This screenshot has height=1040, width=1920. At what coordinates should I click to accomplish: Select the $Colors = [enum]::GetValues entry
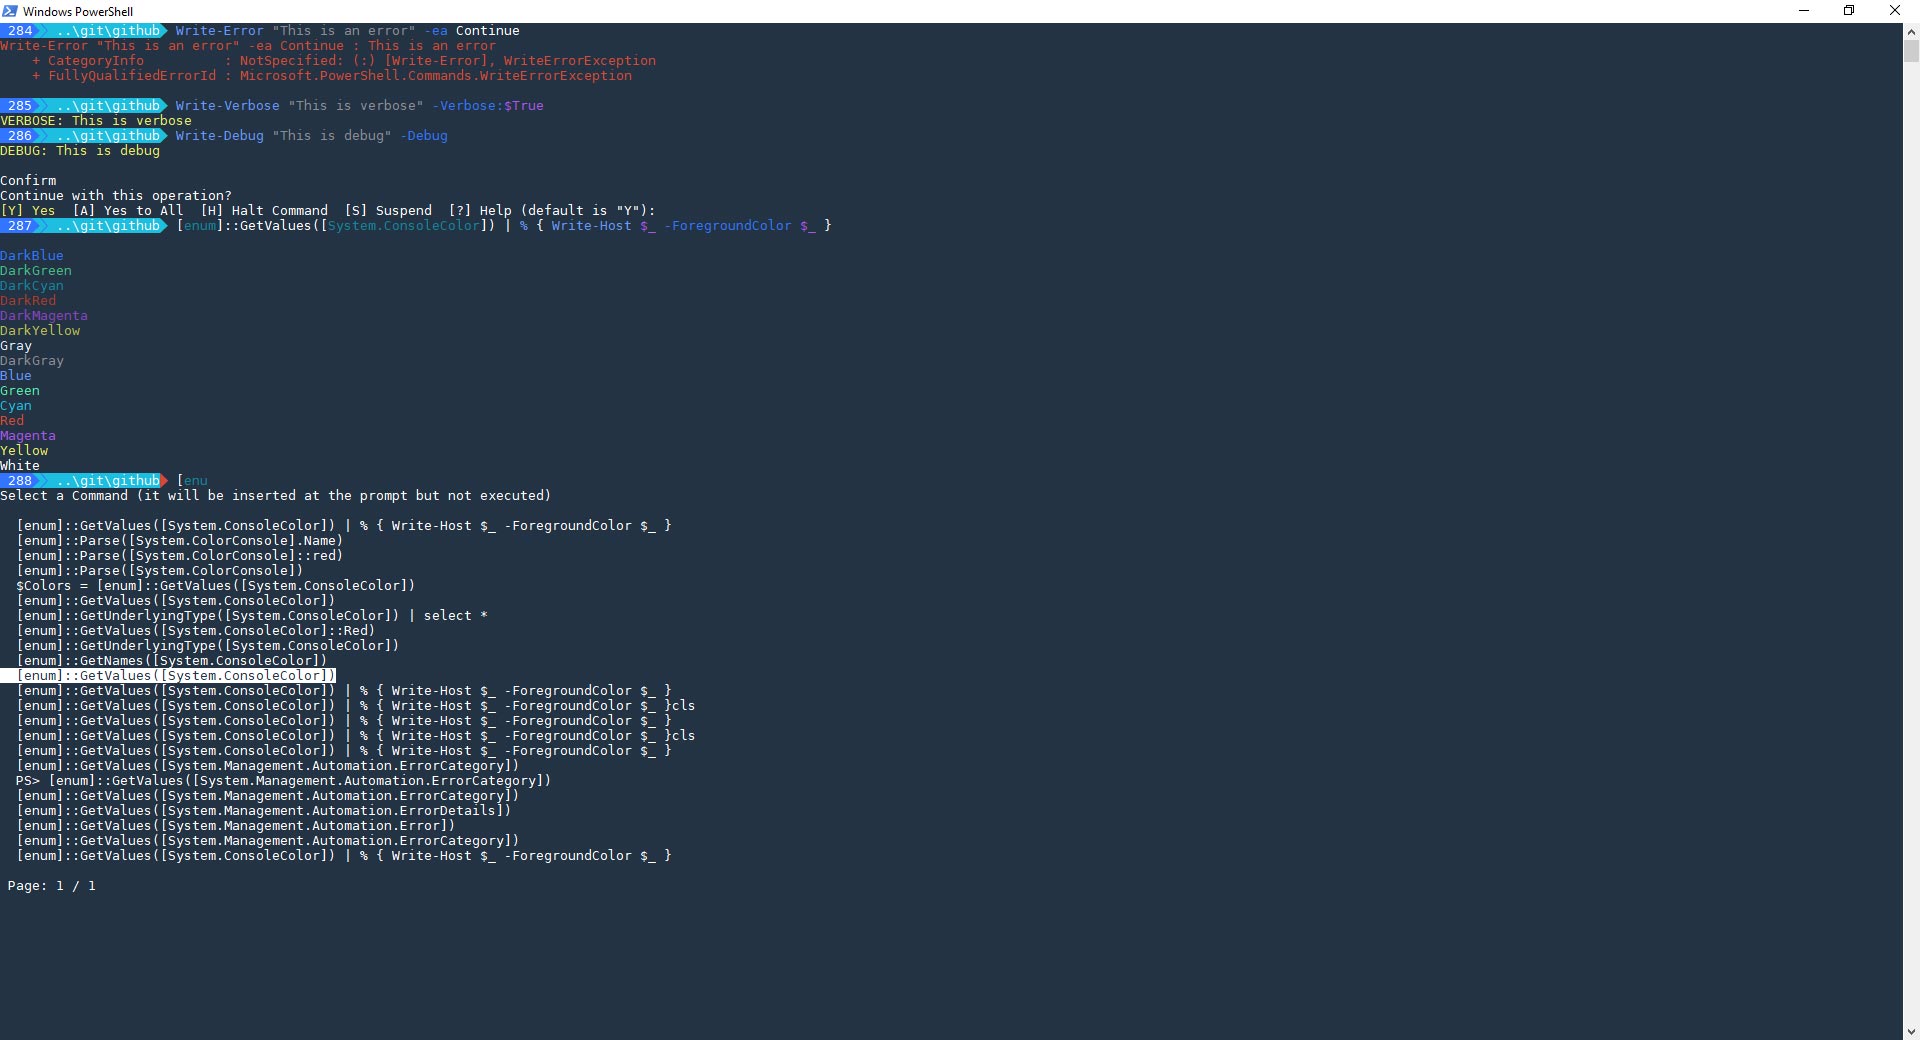[215, 586]
